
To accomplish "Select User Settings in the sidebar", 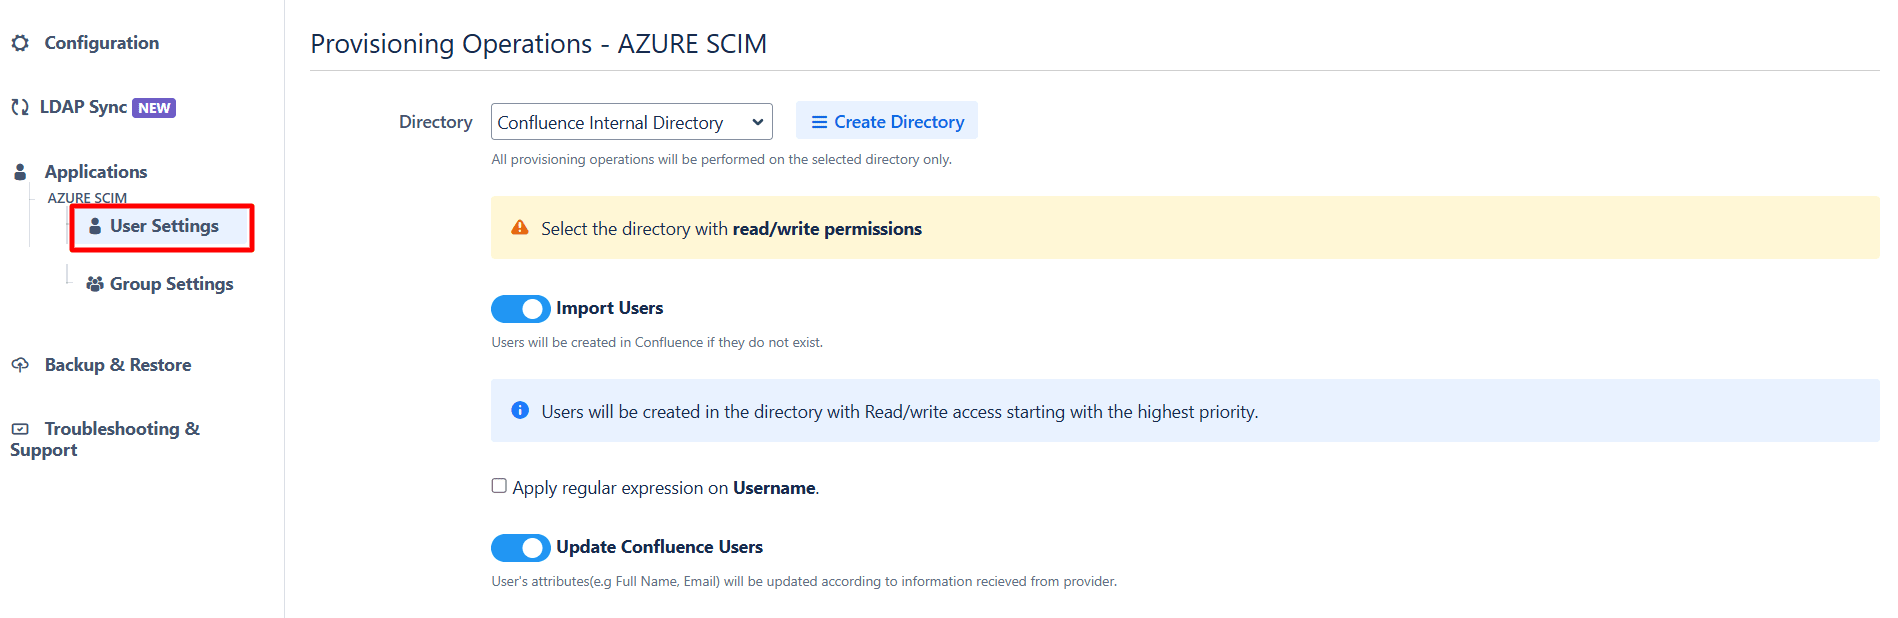I will pos(162,227).
